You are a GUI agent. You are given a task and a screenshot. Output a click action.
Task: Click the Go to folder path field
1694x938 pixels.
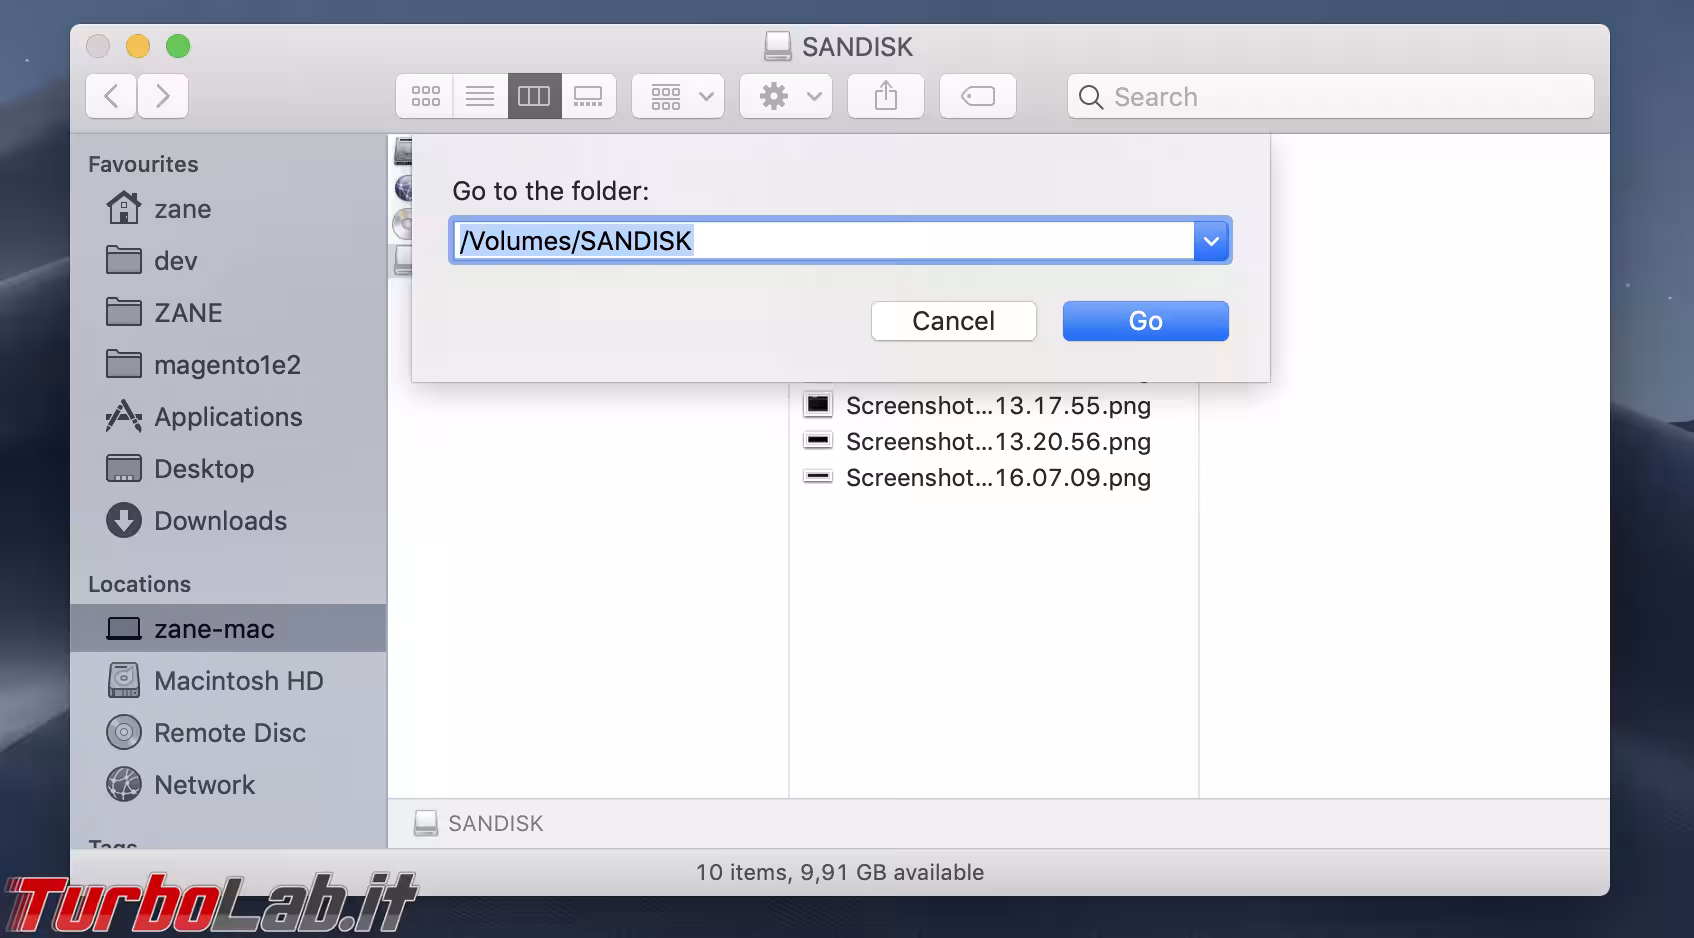[823, 241]
